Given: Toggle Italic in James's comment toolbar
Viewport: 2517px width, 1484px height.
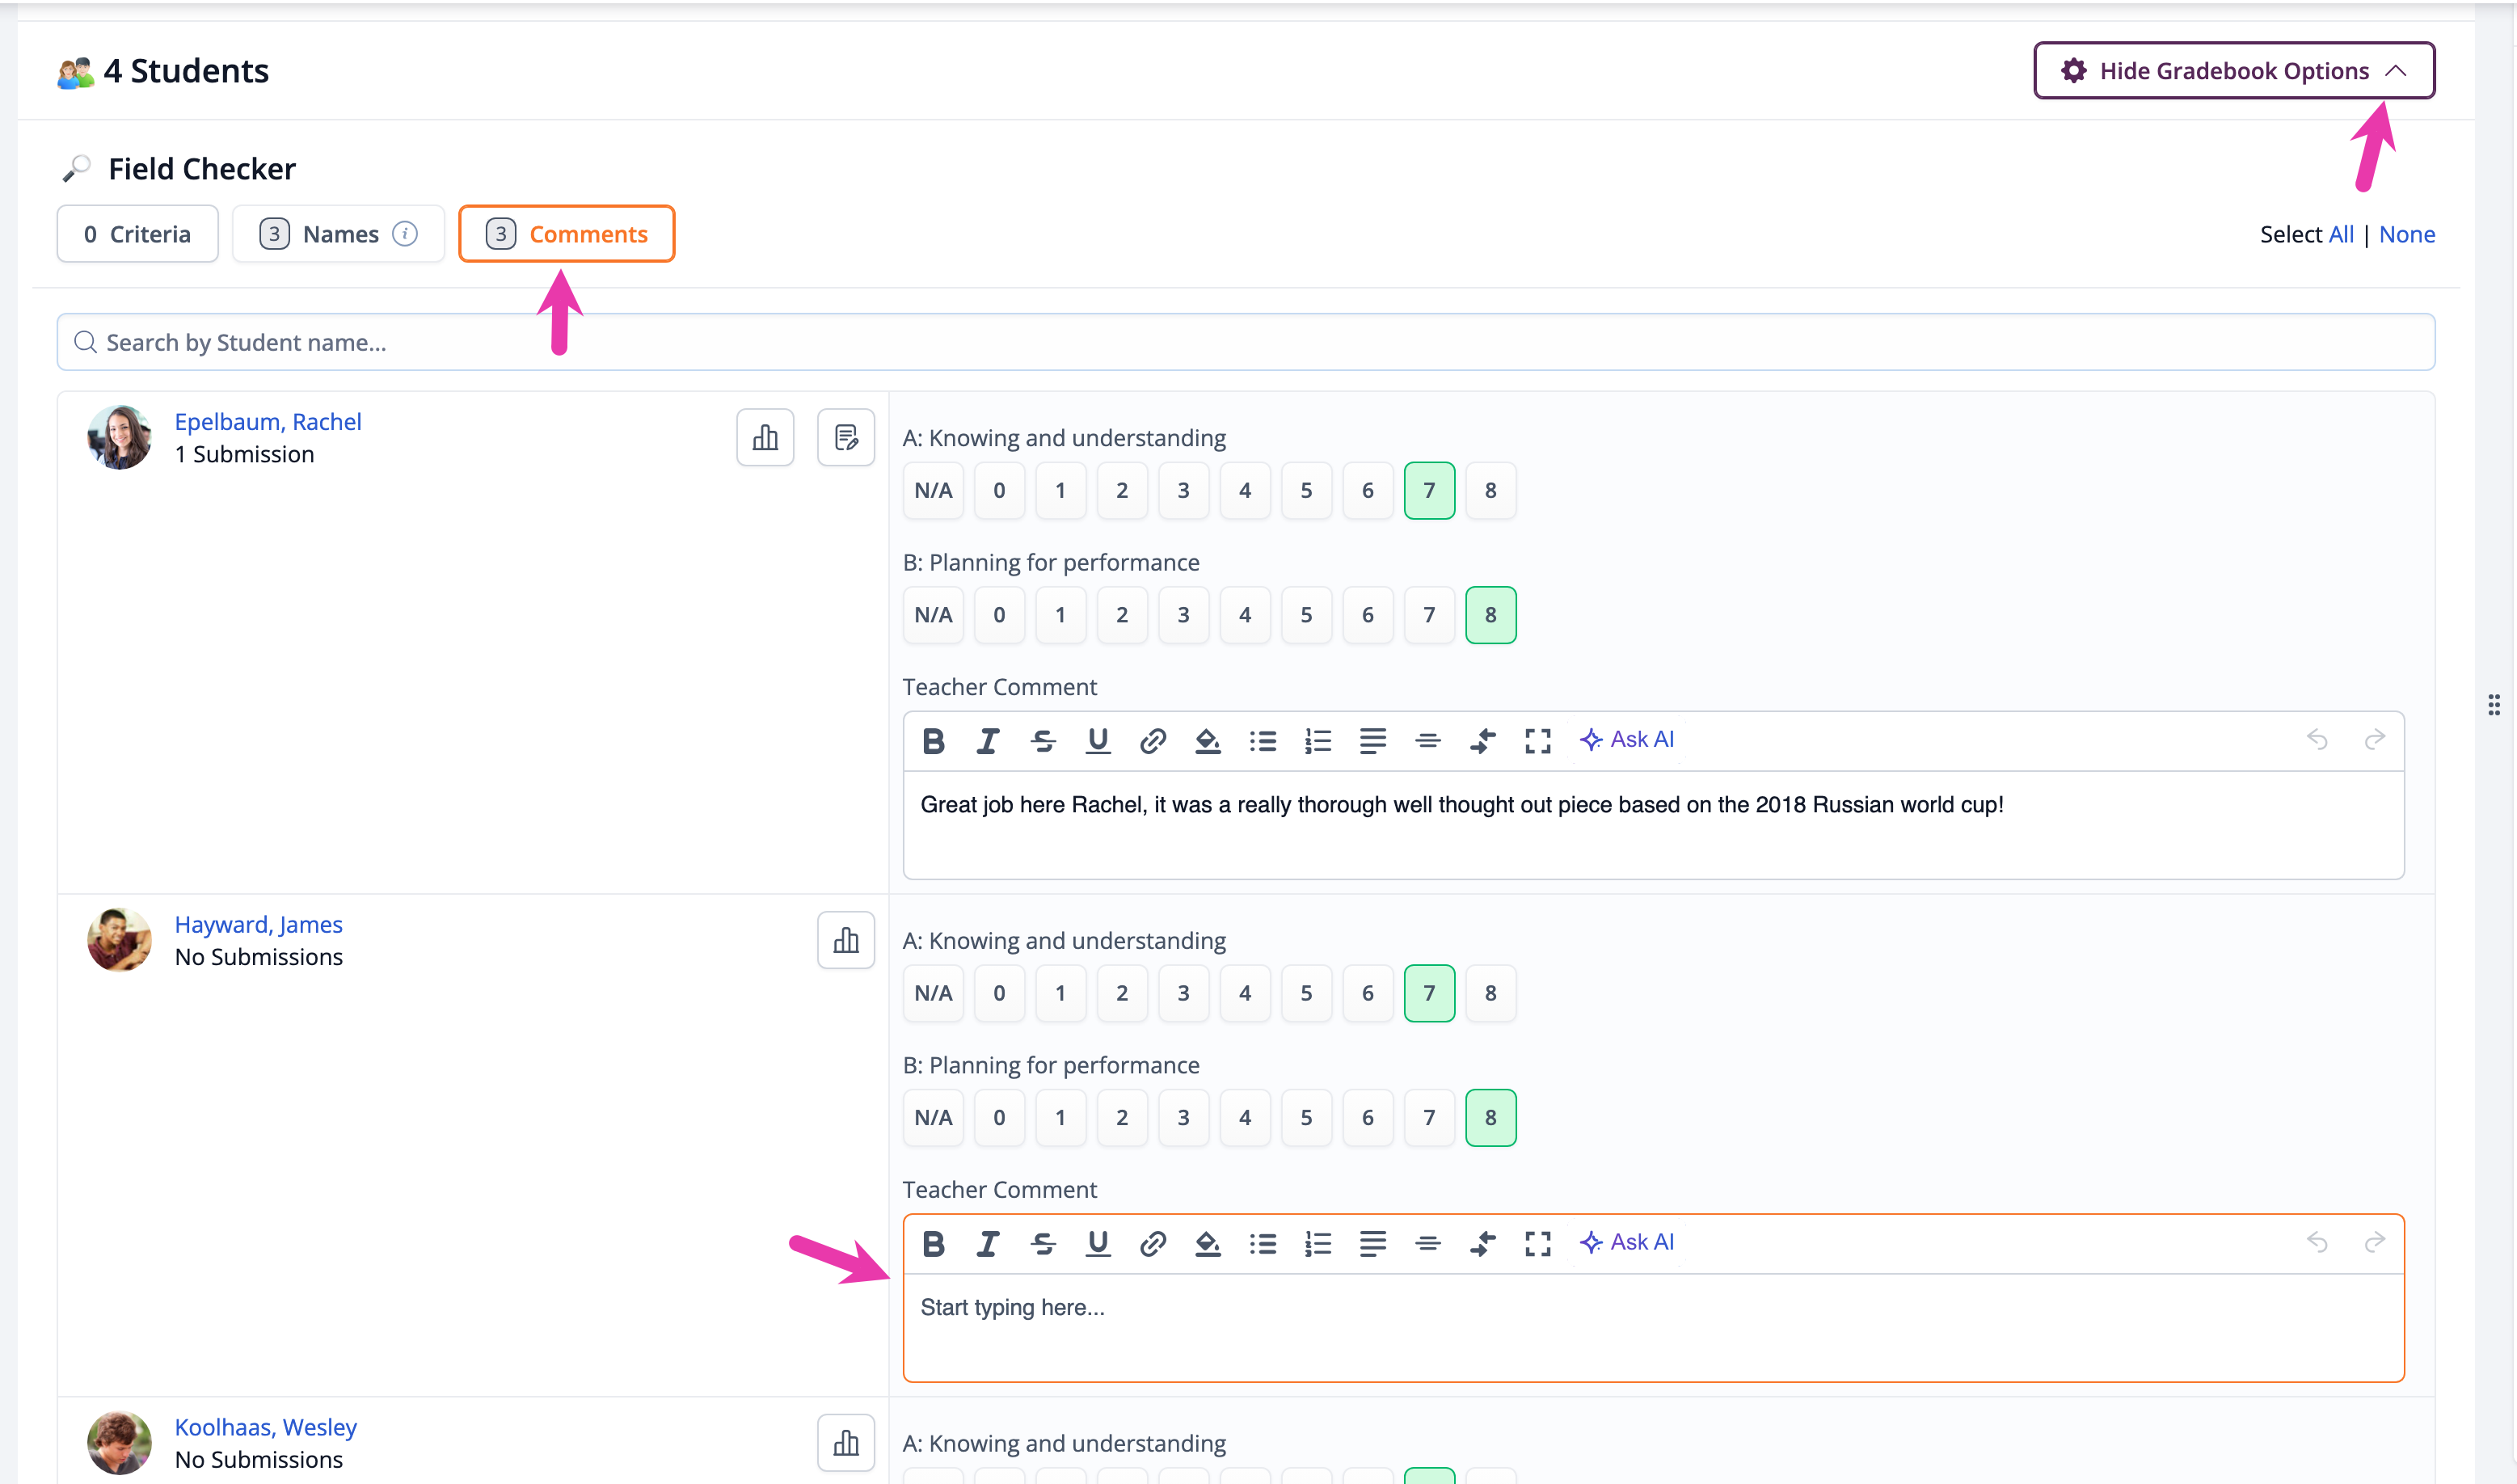Looking at the screenshot, I should (x=988, y=1244).
